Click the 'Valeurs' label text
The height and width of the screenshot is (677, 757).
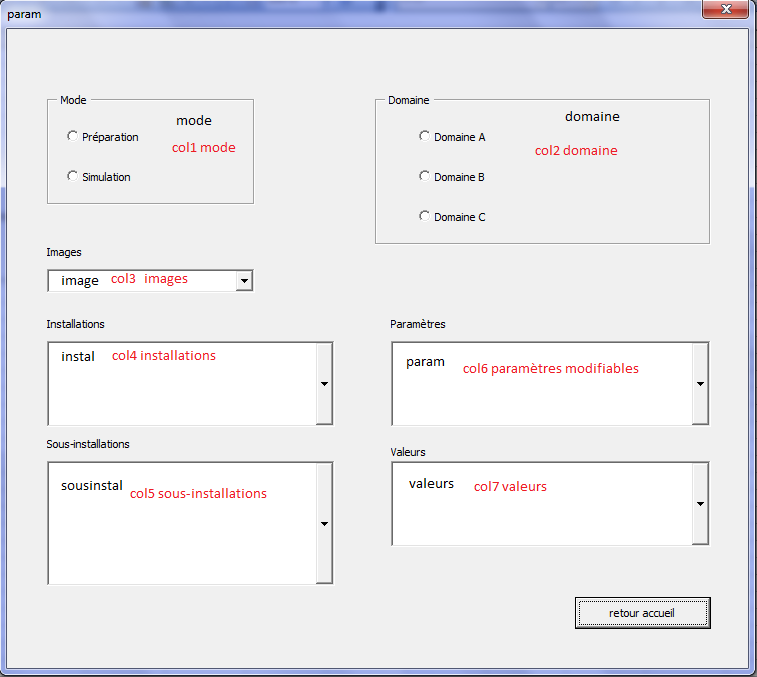pyautogui.click(x=408, y=452)
